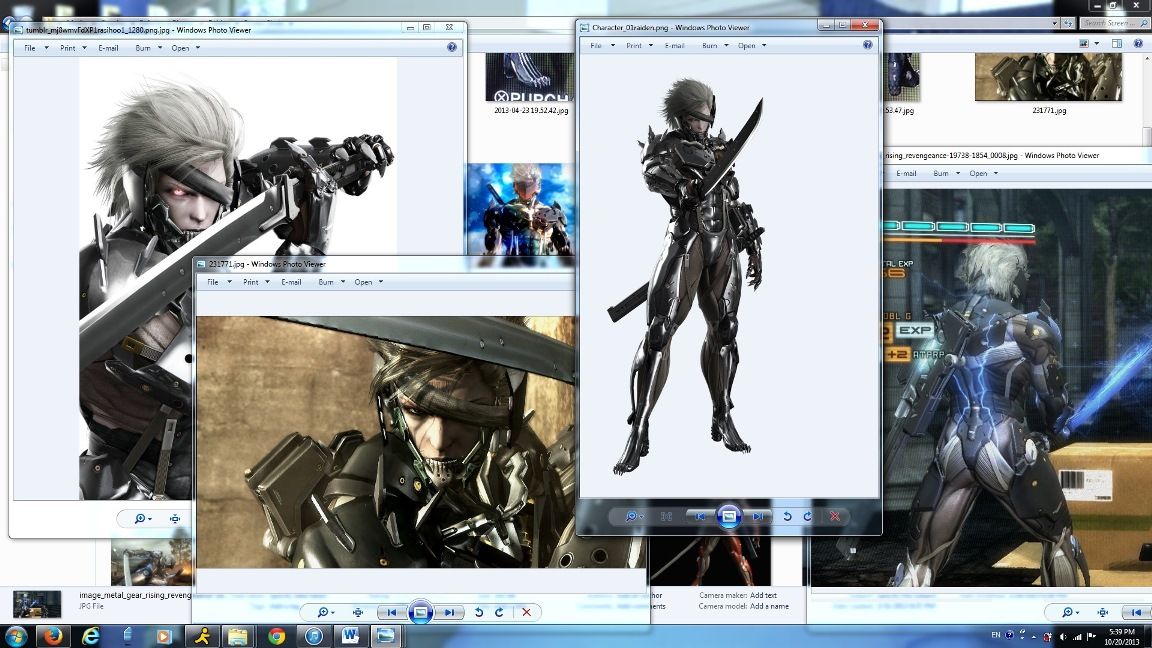Click E-mail in Character_01raiden.png viewer
This screenshot has height=648, width=1152.
click(x=674, y=46)
